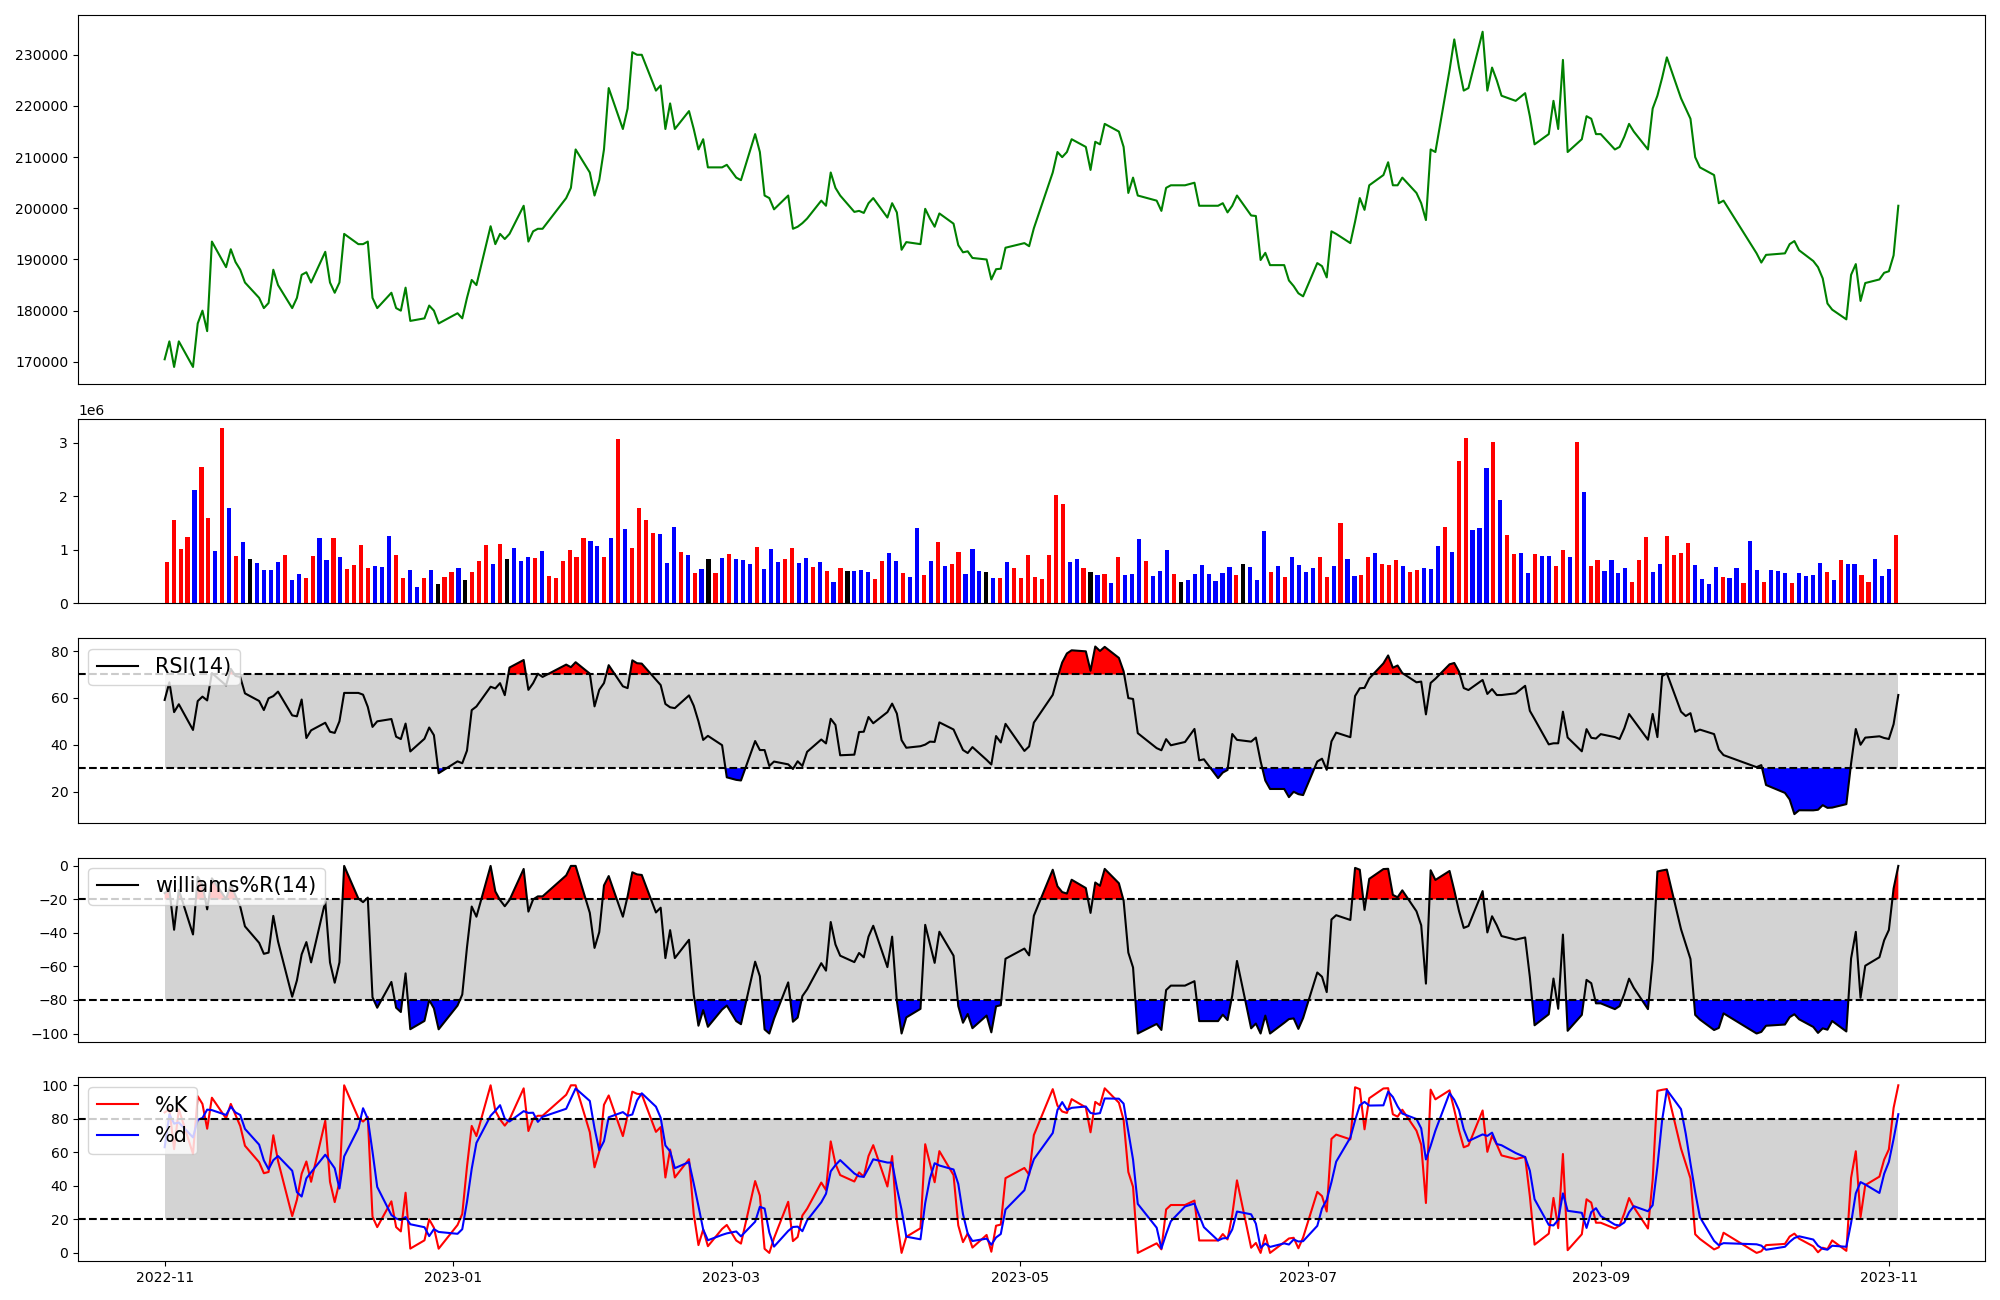2000x1300 pixels.
Task: Click the 2023-07 x-axis date label
Action: click(x=1308, y=1277)
